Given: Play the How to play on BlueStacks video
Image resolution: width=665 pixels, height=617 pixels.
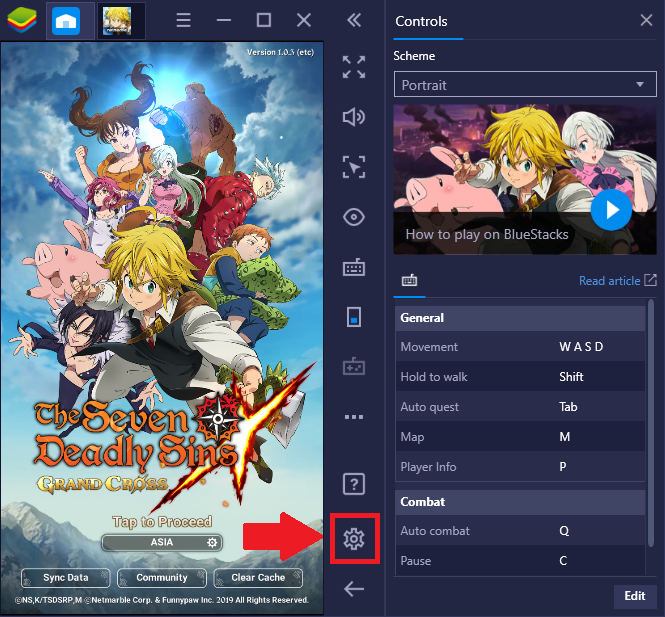Looking at the screenshot, I should (x=611, y=210).
